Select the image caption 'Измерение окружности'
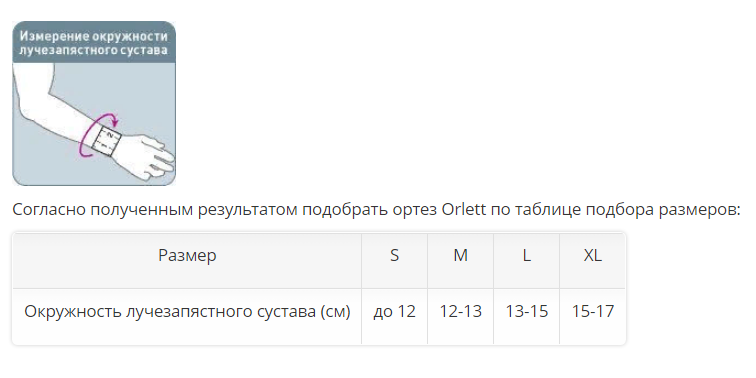Viewport: 756px width, 378px height. tap(94, 36)
